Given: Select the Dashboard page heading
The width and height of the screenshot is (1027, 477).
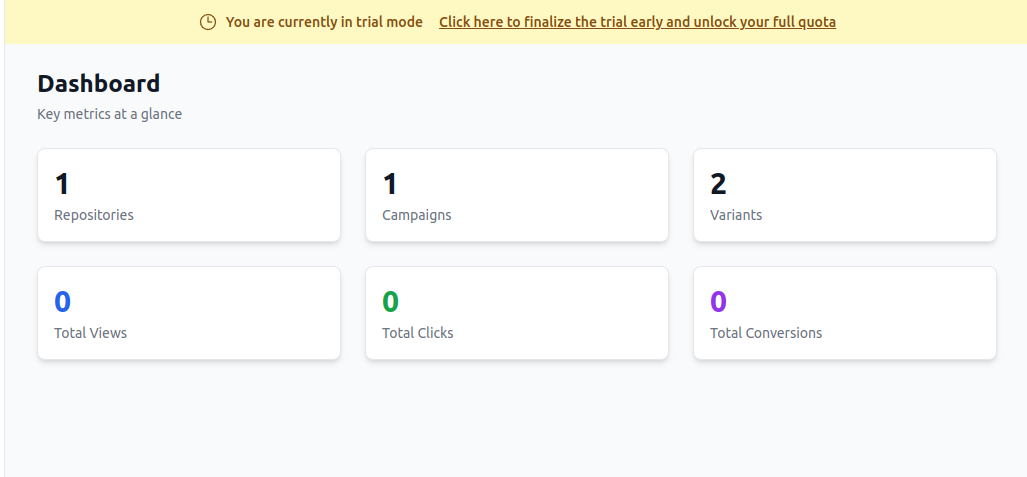Looking at the screenshot, I should (98, 84).
